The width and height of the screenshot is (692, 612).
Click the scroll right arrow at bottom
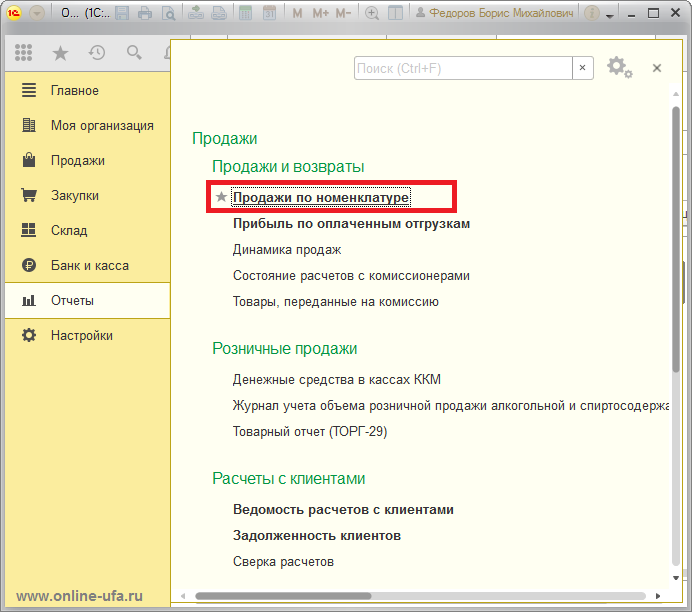[x=658, y=596]
